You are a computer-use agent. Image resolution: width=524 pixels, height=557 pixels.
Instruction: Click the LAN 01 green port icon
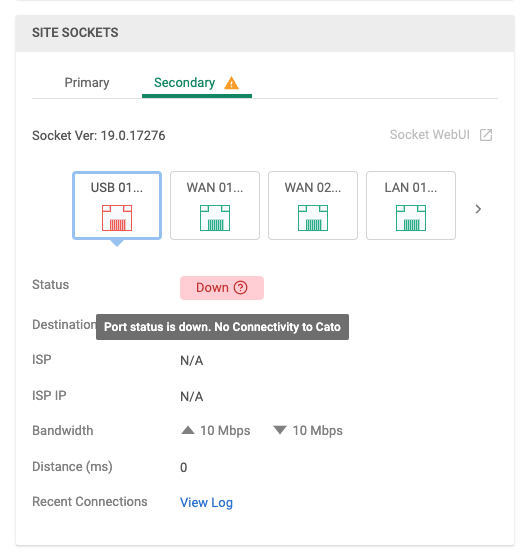(411, 218)
